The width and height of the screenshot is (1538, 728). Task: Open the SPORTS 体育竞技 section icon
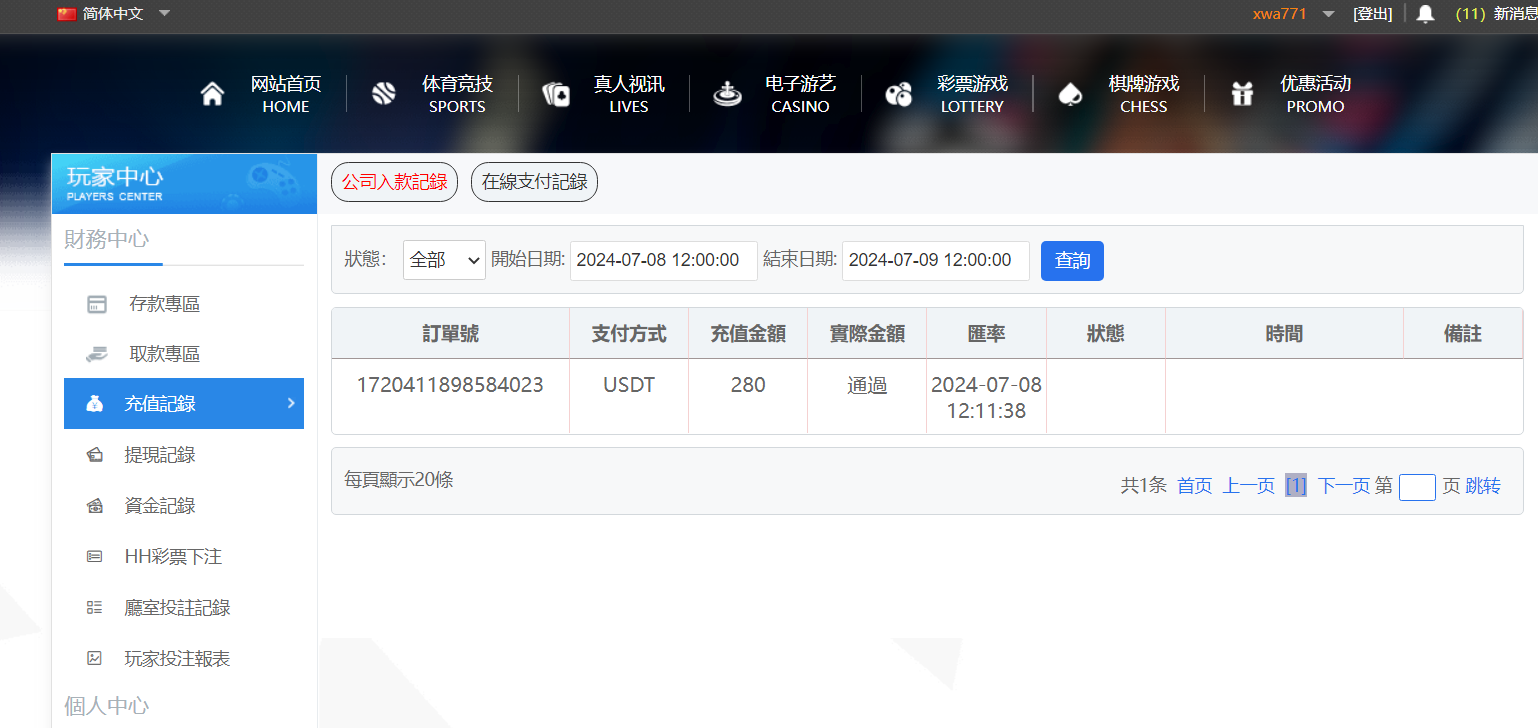(x=384, y=93)
